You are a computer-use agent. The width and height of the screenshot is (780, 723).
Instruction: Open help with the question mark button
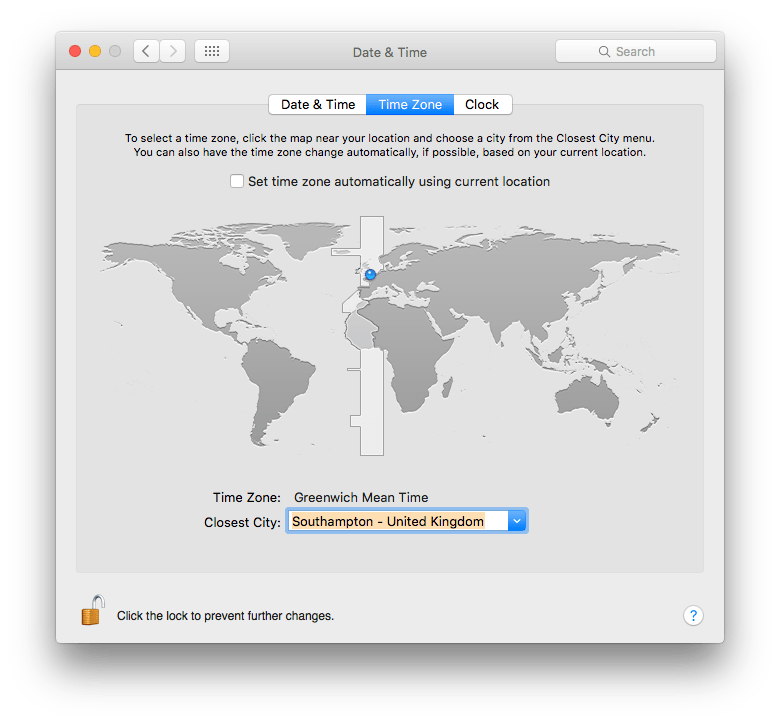pyautogui.click(x=693, y=615)
